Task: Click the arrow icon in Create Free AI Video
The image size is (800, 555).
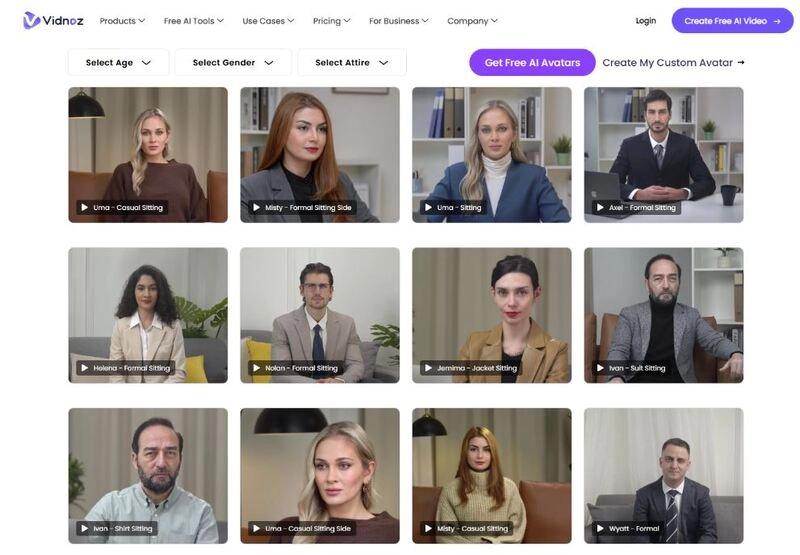Action: tap(777, 21)
